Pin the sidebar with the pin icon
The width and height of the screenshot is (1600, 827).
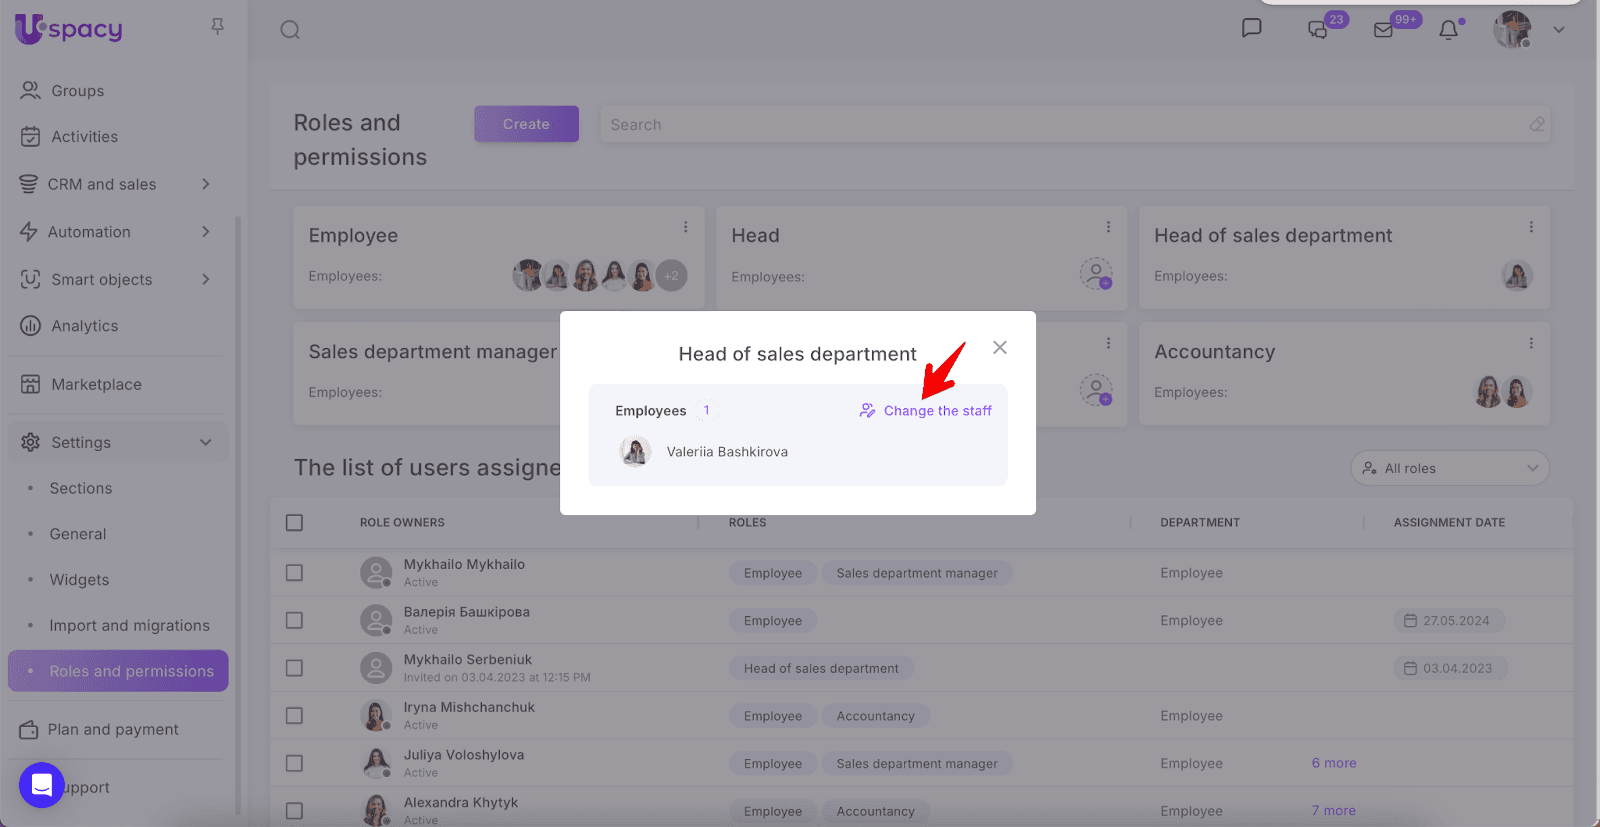click(x=217, y=27)
